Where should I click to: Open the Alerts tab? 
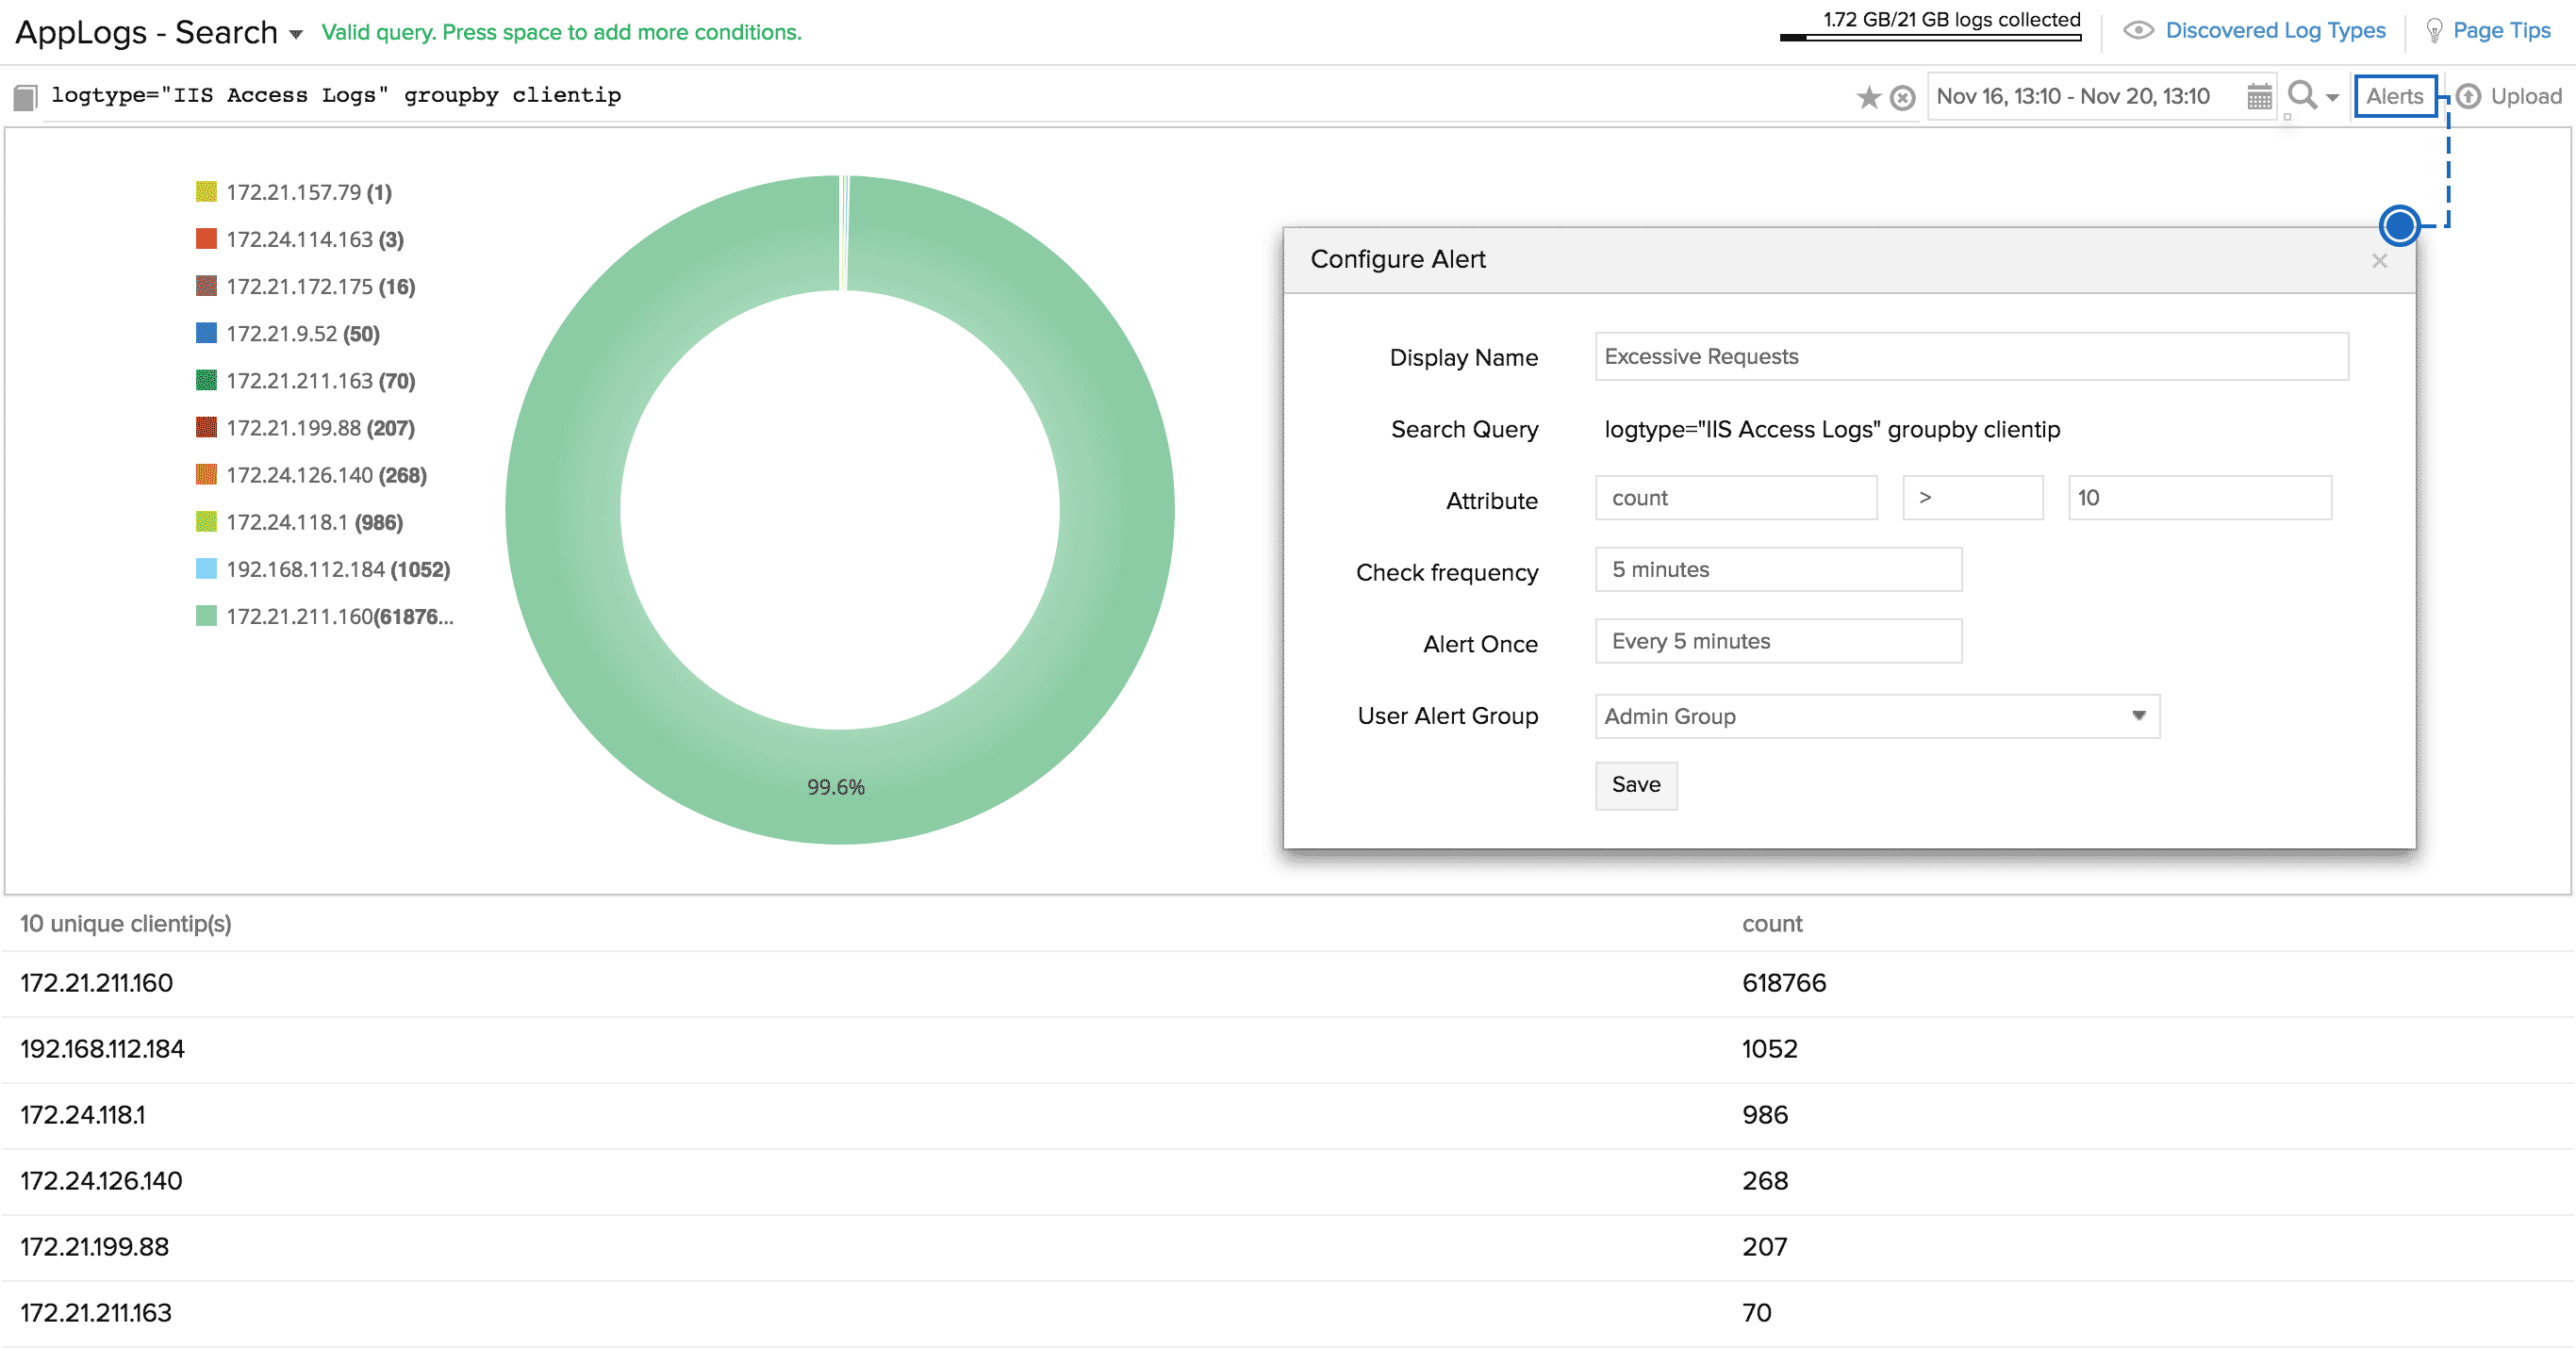[x=2394, y=96]
